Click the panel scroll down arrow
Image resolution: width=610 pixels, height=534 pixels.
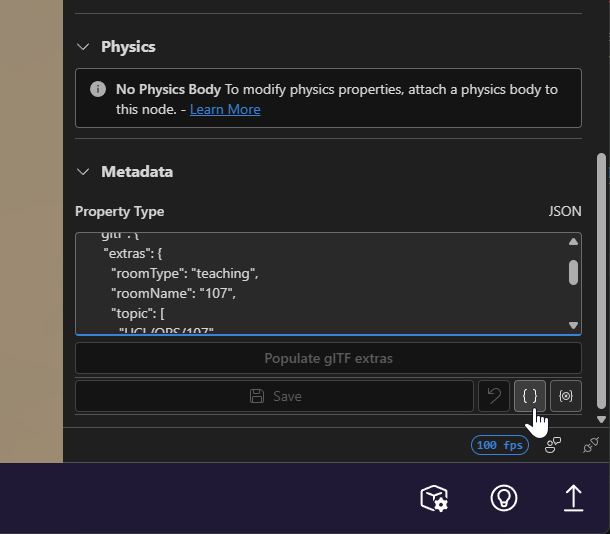coord(601,419)
